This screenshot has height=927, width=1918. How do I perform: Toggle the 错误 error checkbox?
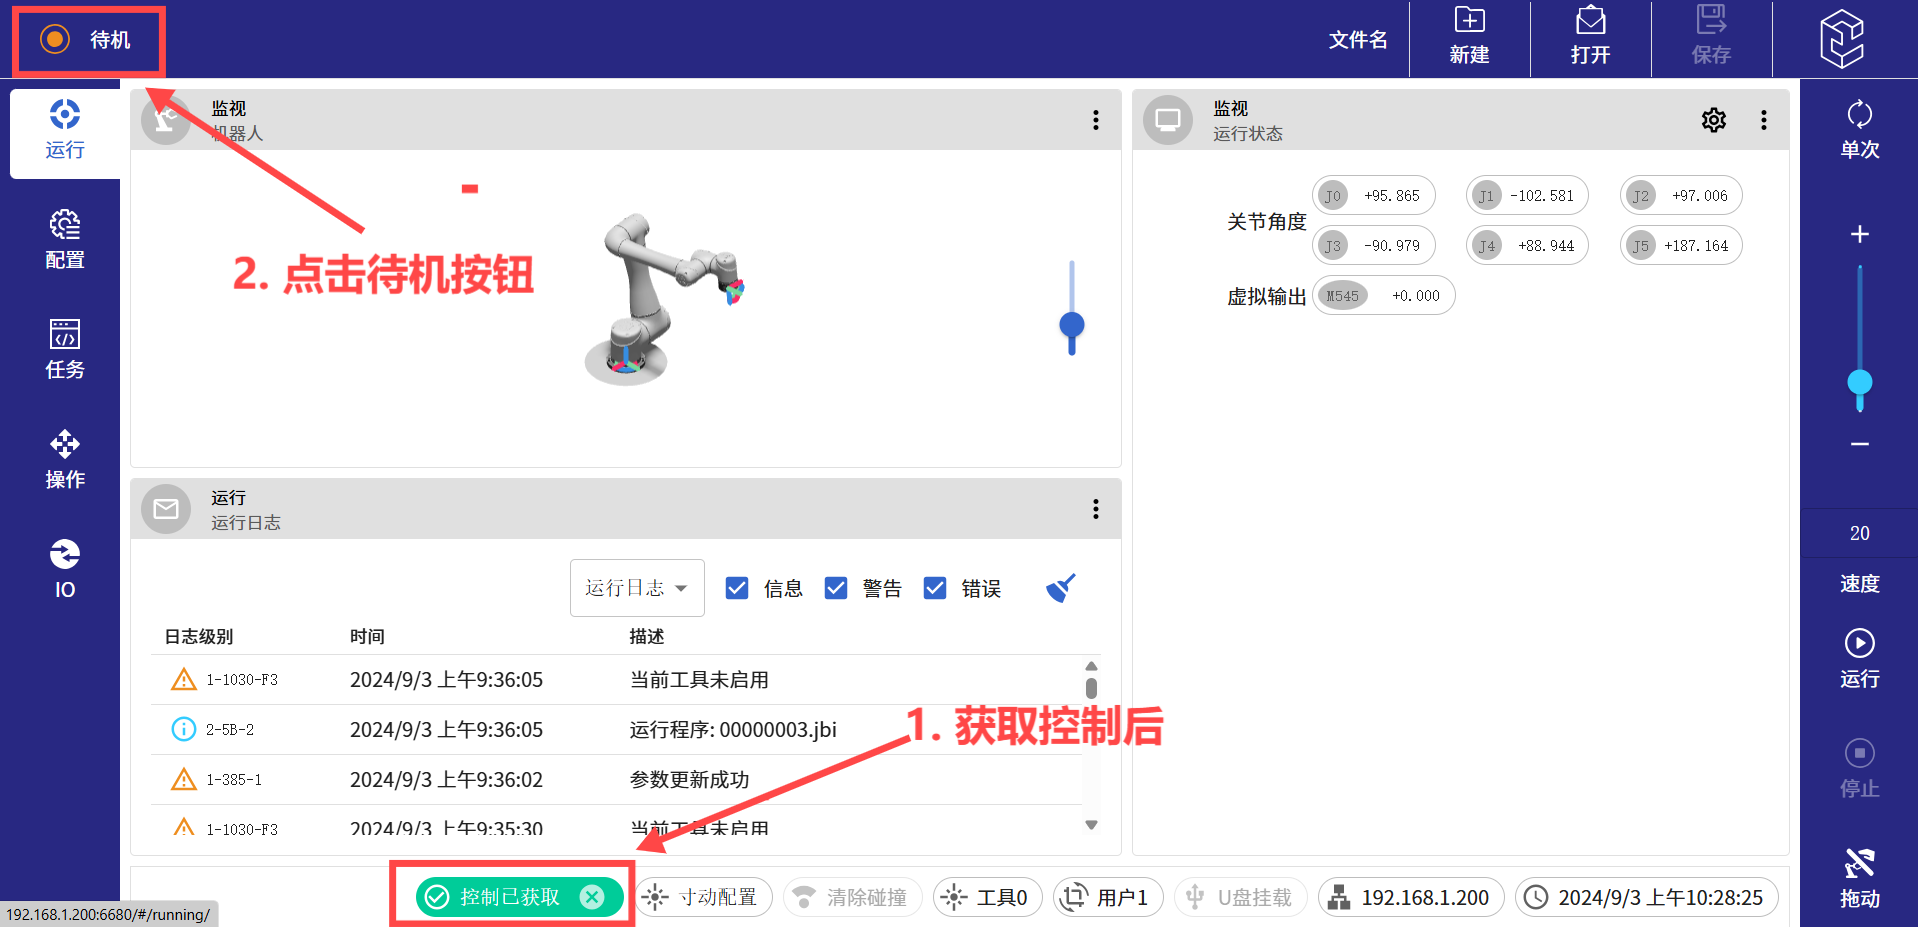[x=935, y=588]
